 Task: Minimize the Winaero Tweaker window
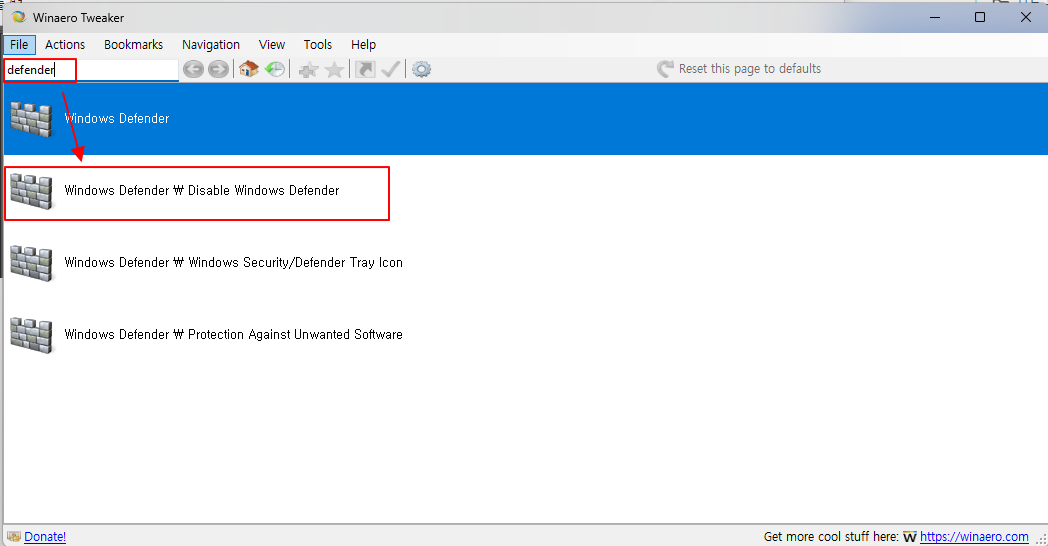tap(935, 17)
